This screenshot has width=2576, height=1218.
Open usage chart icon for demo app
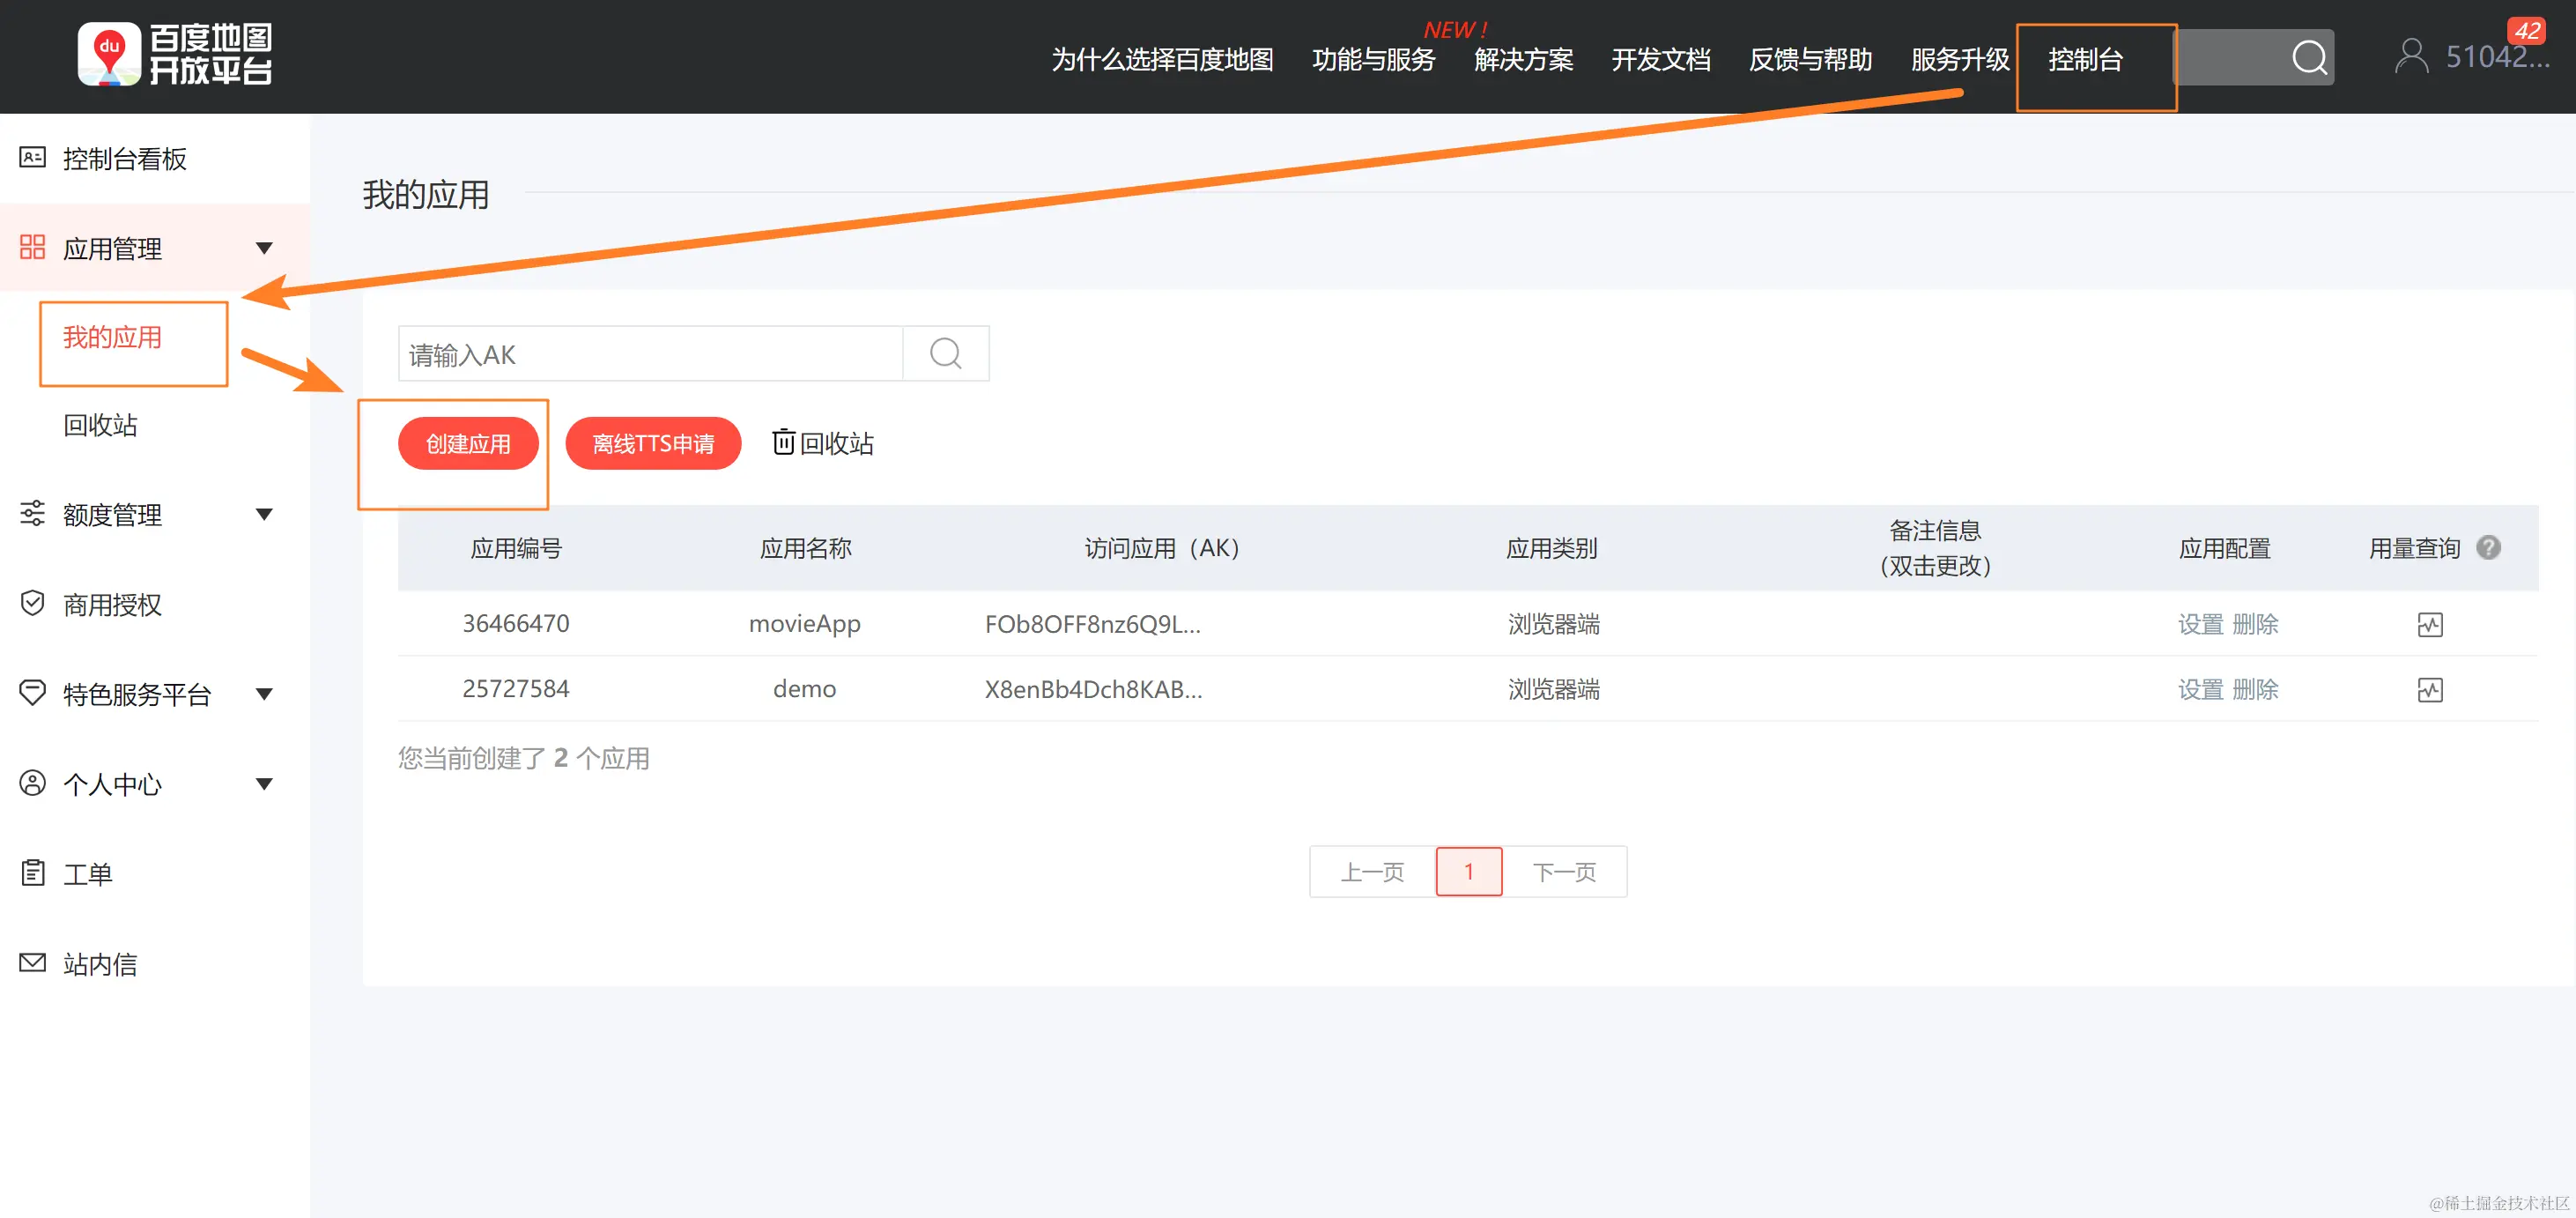click(2429, 690)
